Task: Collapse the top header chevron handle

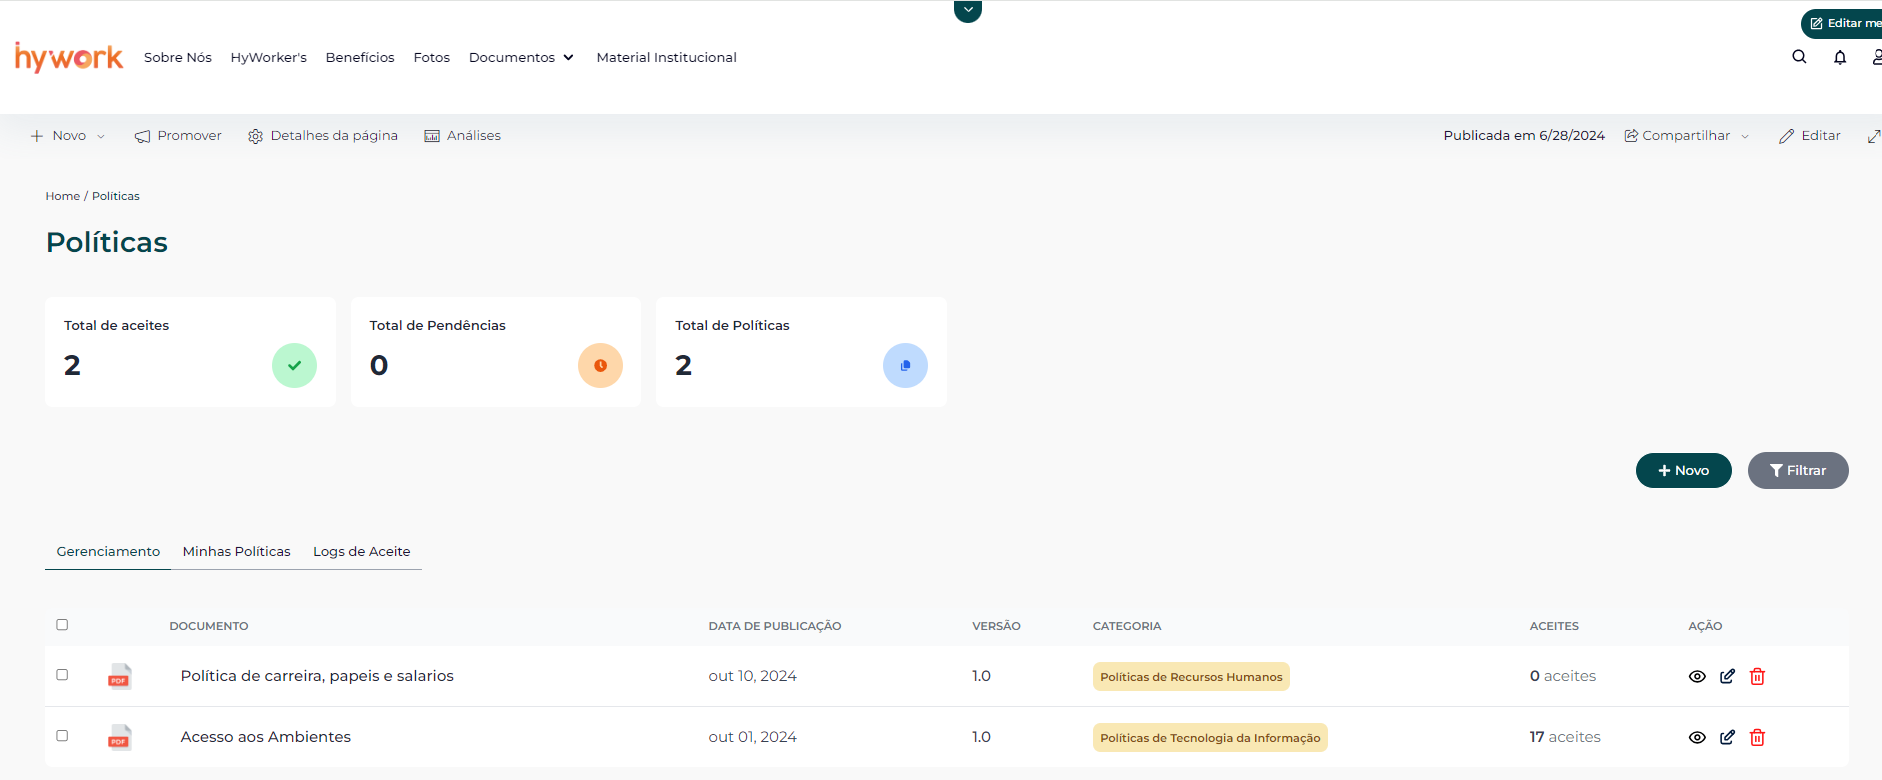Action: [x=967, y=10]
